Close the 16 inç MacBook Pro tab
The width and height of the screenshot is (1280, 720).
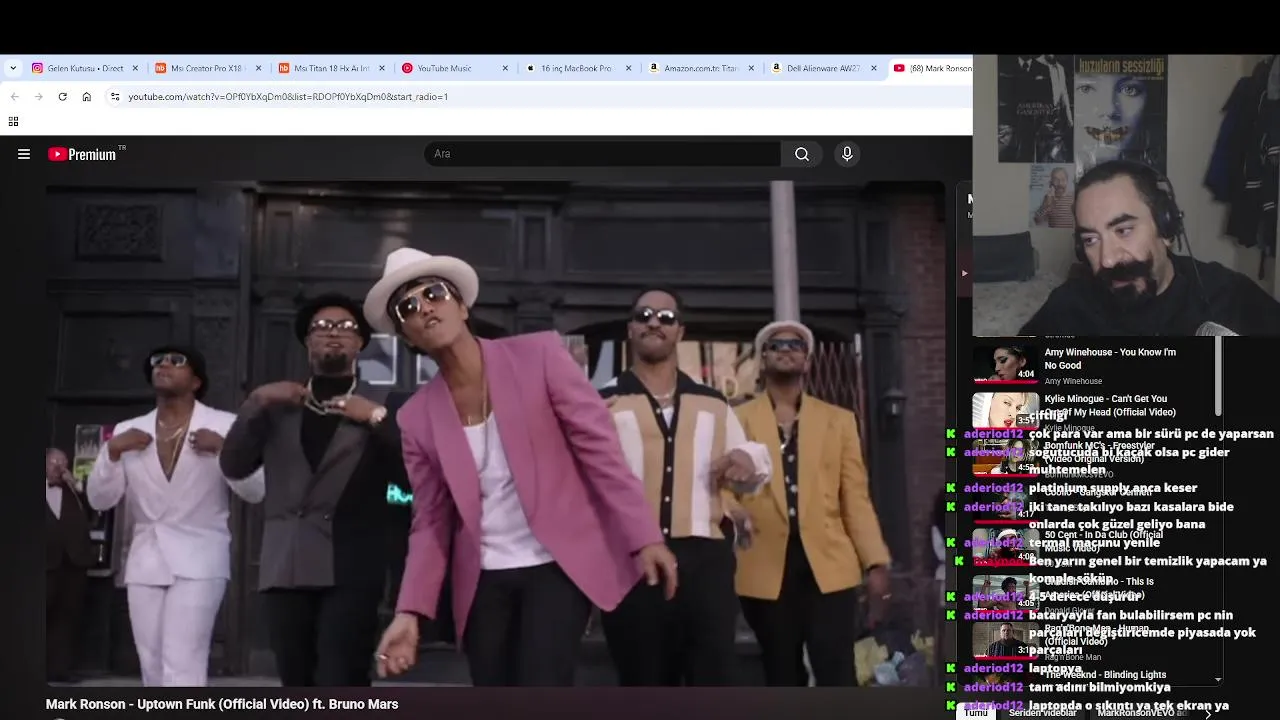[629, 68]
